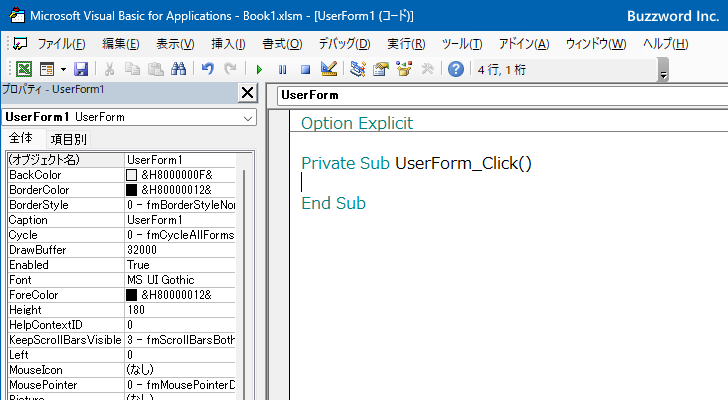Expand the UserForm1 UserForm object dropdown

pos(248,117)
